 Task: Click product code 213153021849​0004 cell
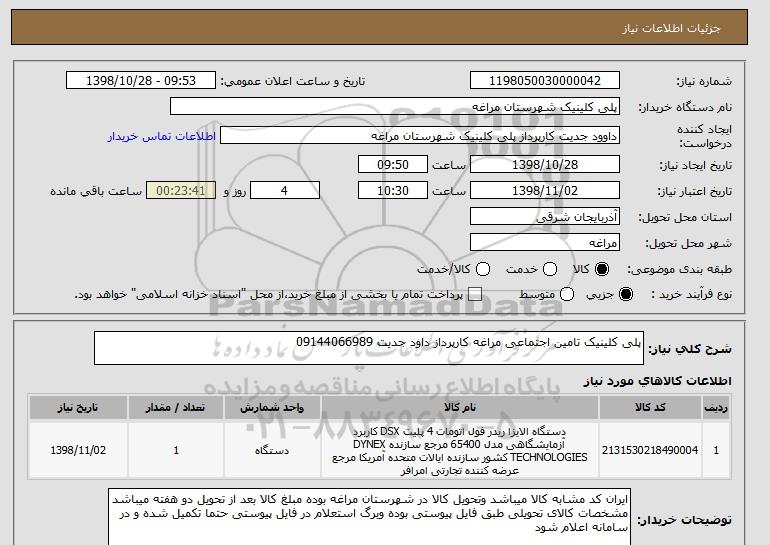coord(650,450)
